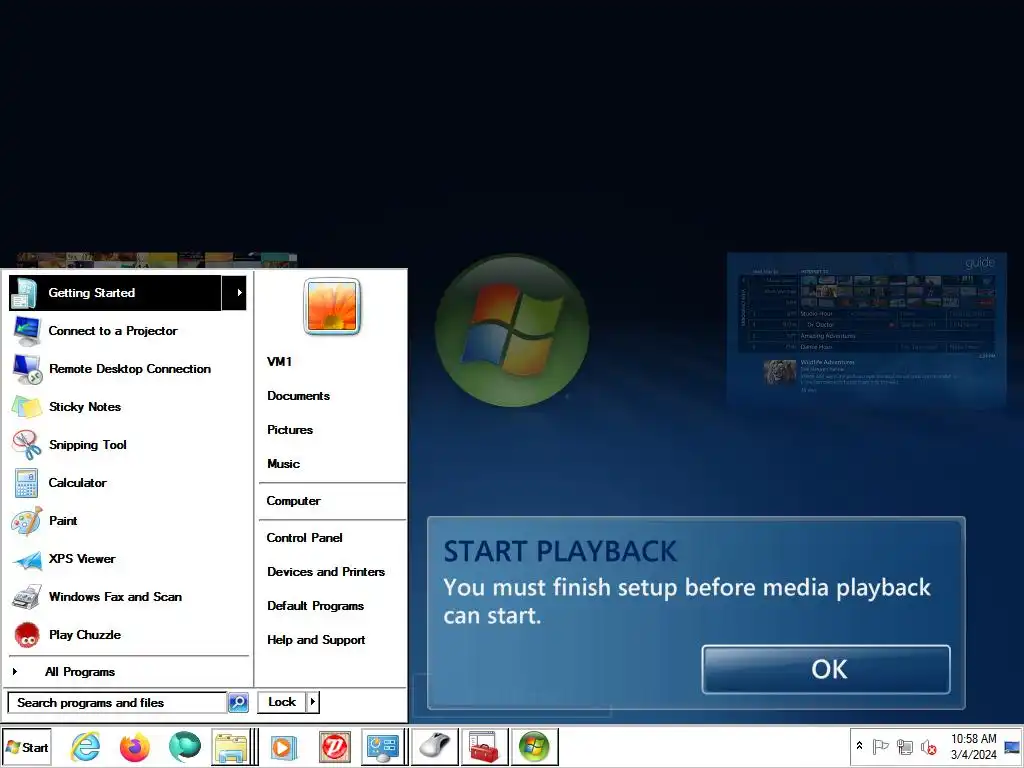Select the guide preview thumbnail in Media Center

[867, 330]
